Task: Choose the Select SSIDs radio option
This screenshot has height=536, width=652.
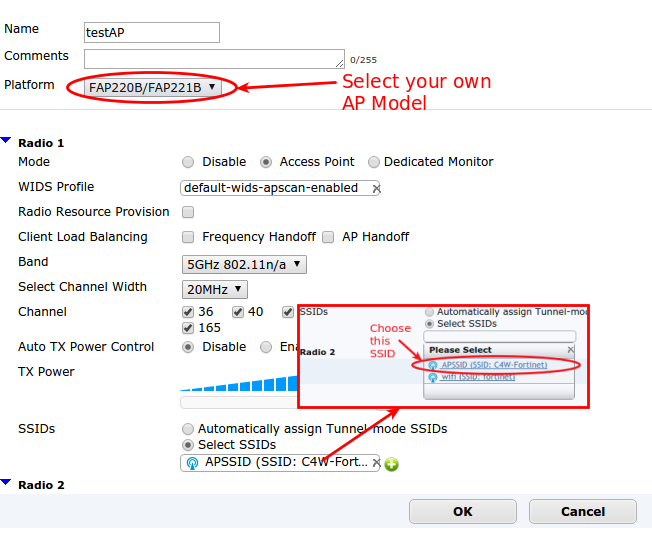Action: (188, 445)
